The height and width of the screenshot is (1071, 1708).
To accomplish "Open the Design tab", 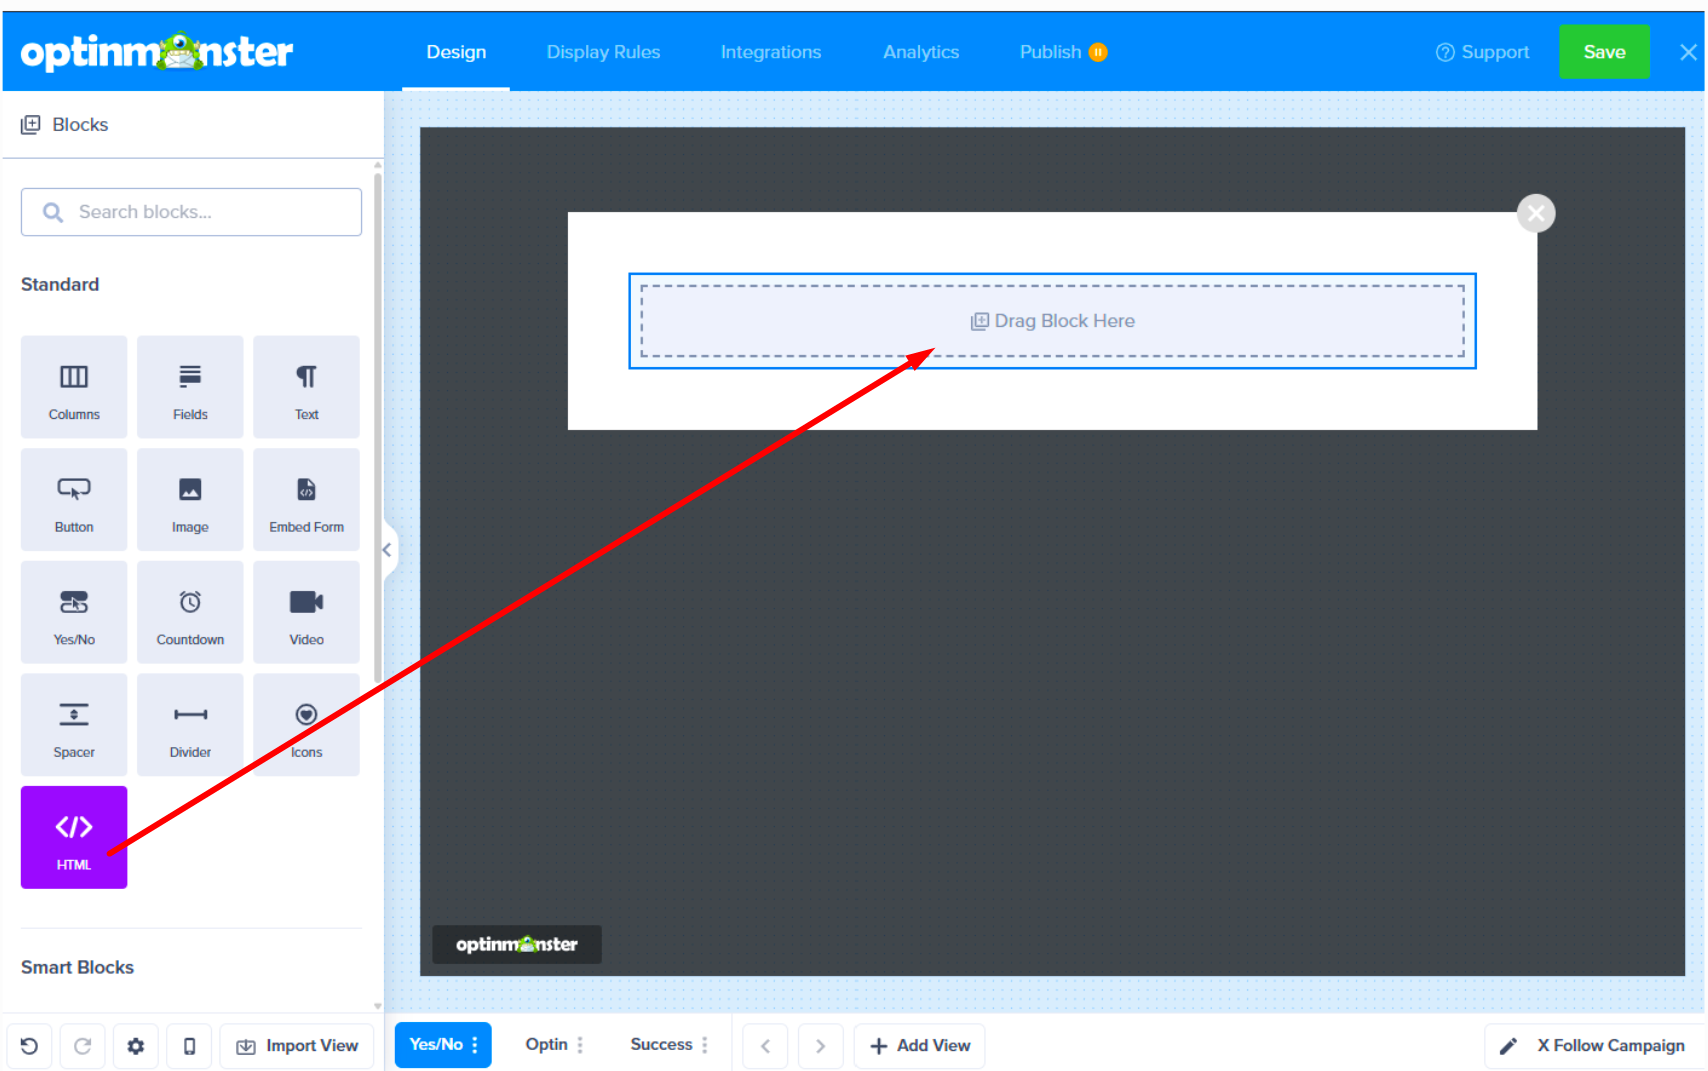I will click(x=456, y=52).
